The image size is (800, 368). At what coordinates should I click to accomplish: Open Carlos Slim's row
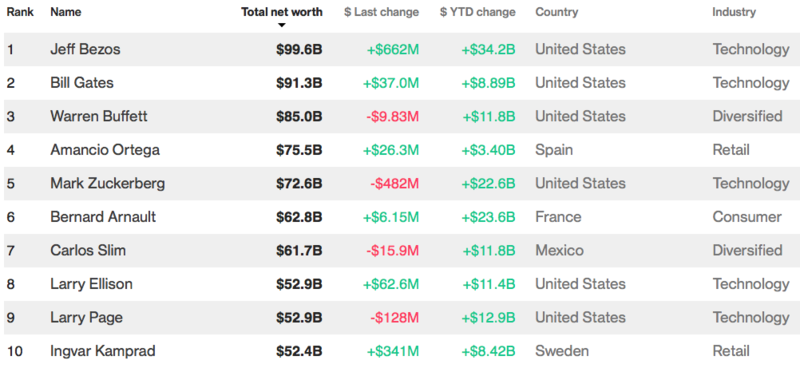tap(400, 251)
